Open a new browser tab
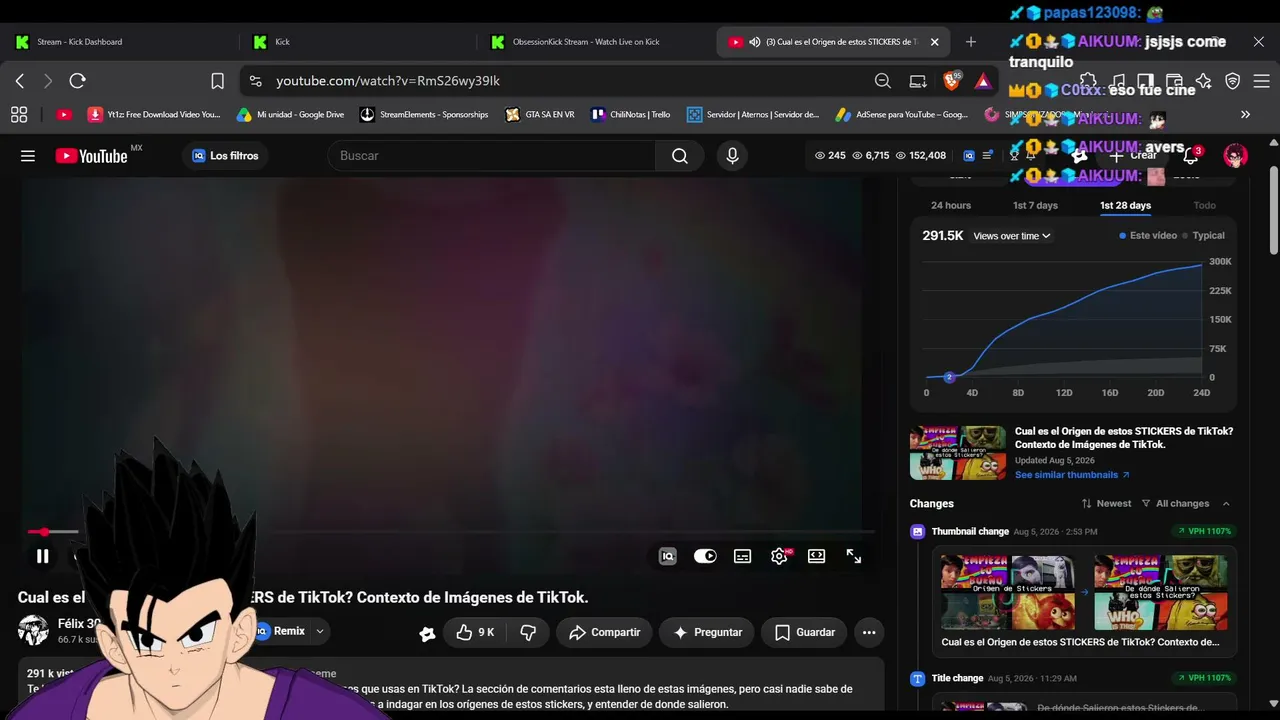This screenshot has height=720, width=1280. [971, 42]
